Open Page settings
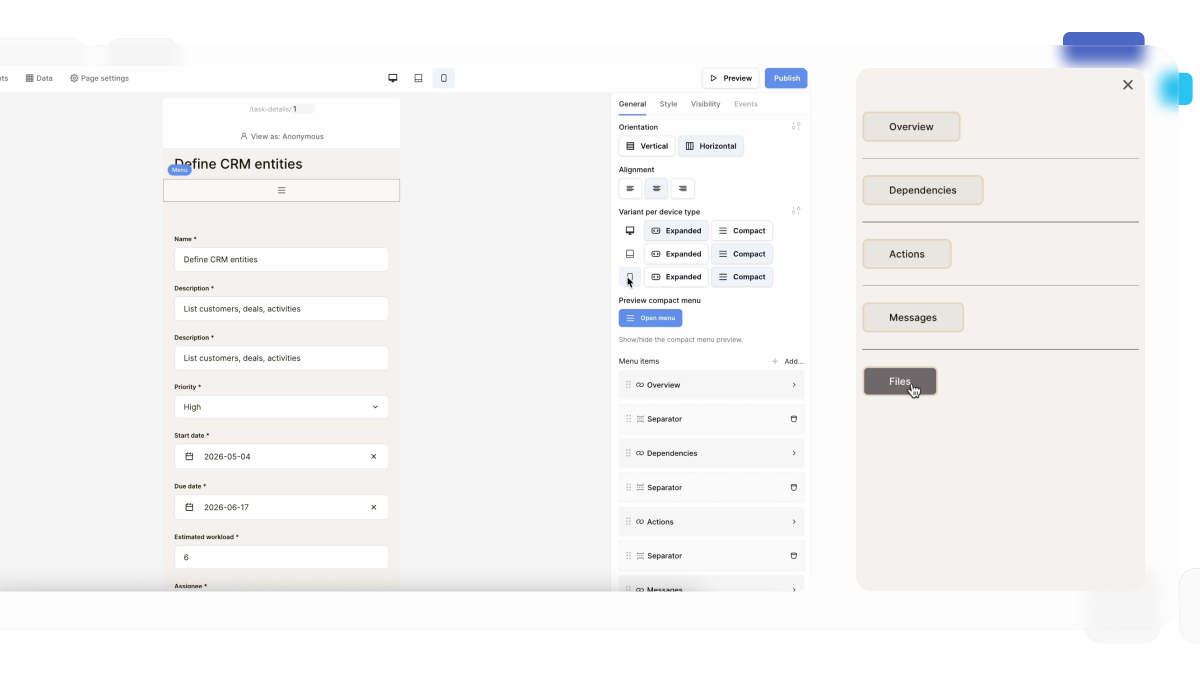Screen dimensions: 1200x675 point(99,78)
